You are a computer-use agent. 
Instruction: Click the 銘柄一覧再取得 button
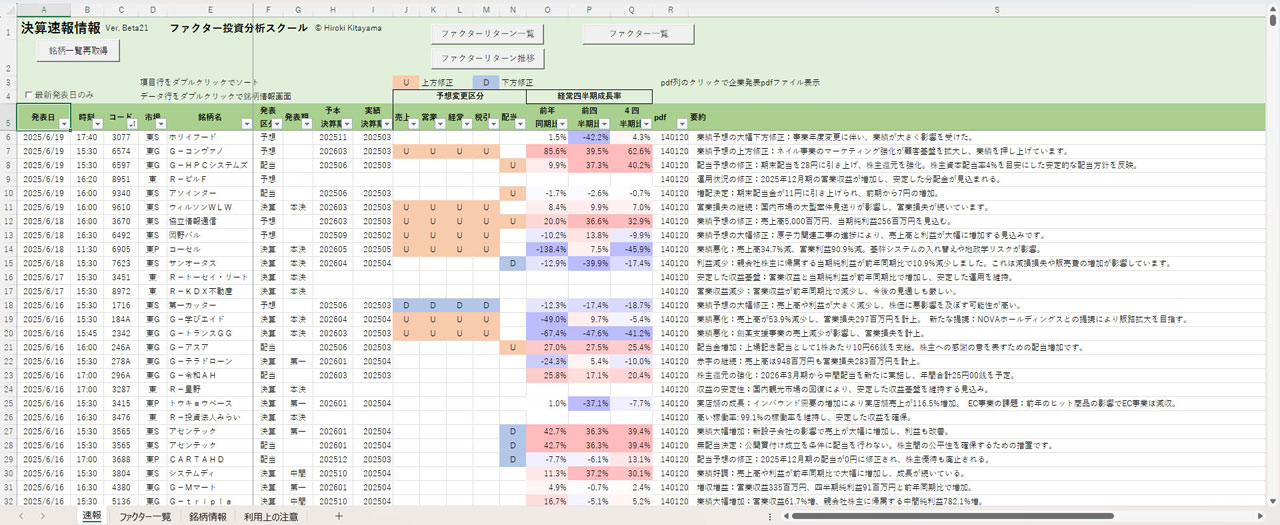[x=77, y=49]
